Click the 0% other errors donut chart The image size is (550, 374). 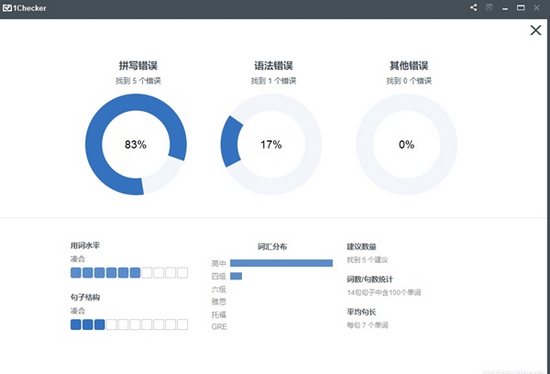[407, 144]
